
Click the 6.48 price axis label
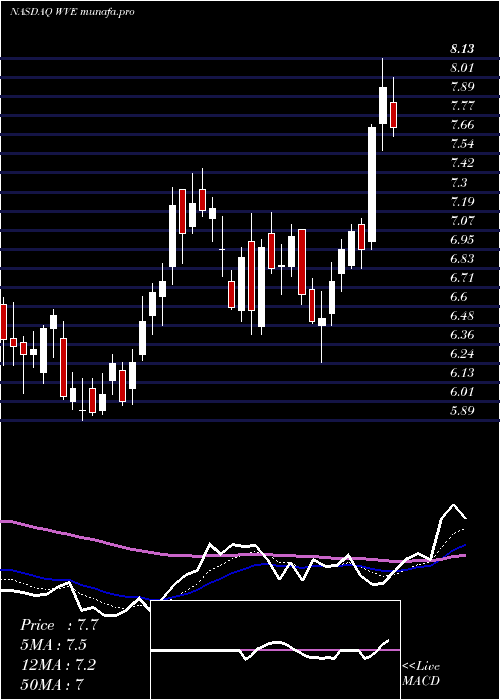[x=462, y=316]
